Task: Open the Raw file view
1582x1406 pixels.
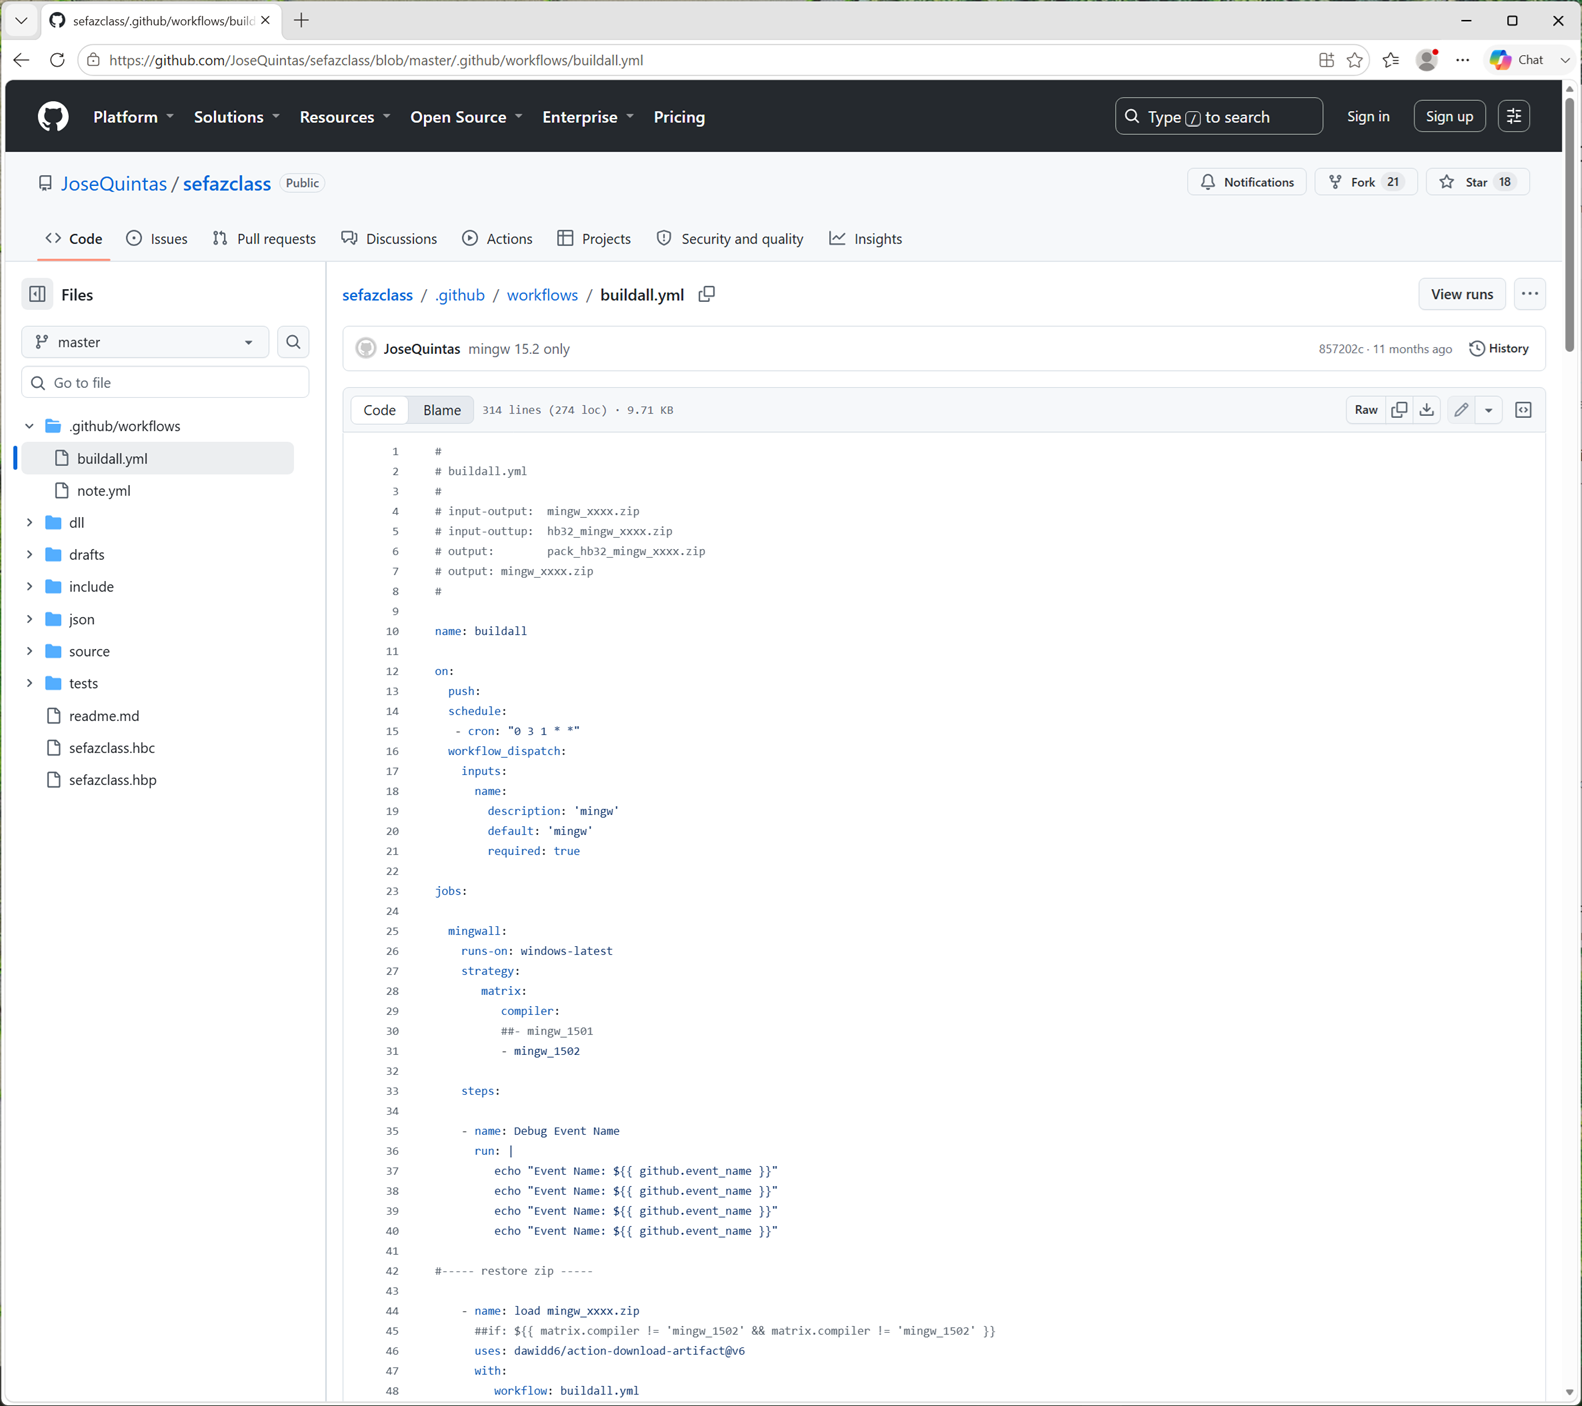Action: point(1366,410)
